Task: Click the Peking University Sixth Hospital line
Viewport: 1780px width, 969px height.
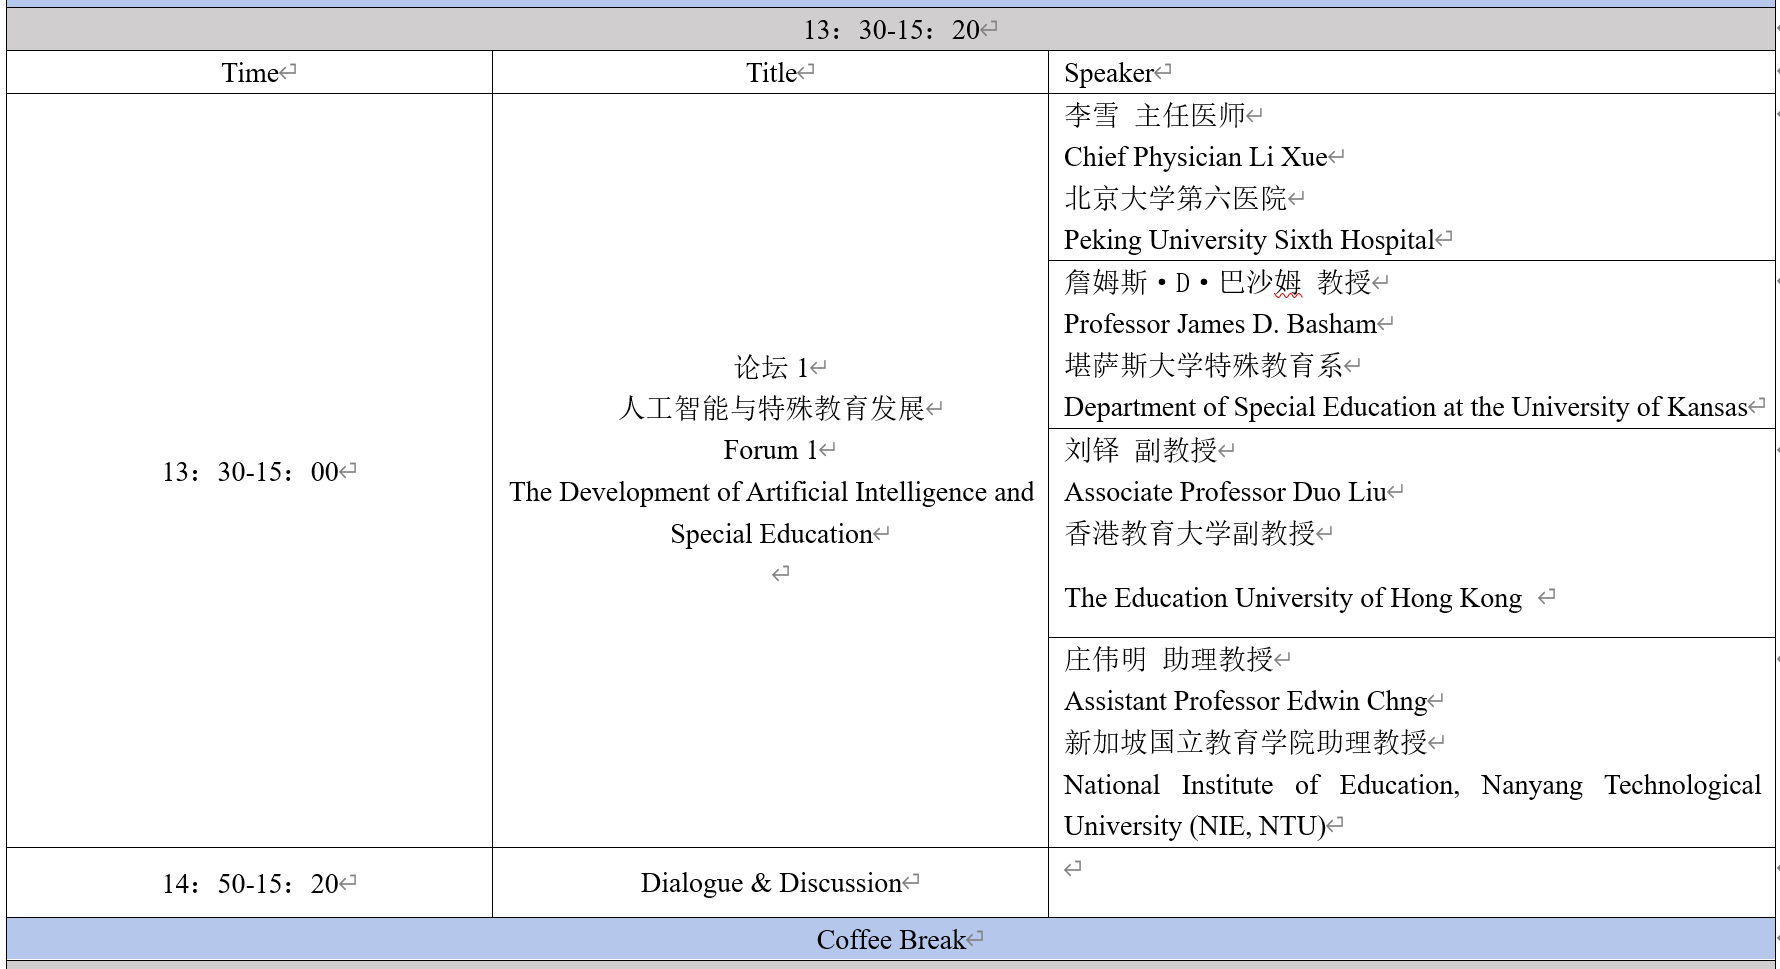Action: pyautogui.click(x=1249, y=240)
